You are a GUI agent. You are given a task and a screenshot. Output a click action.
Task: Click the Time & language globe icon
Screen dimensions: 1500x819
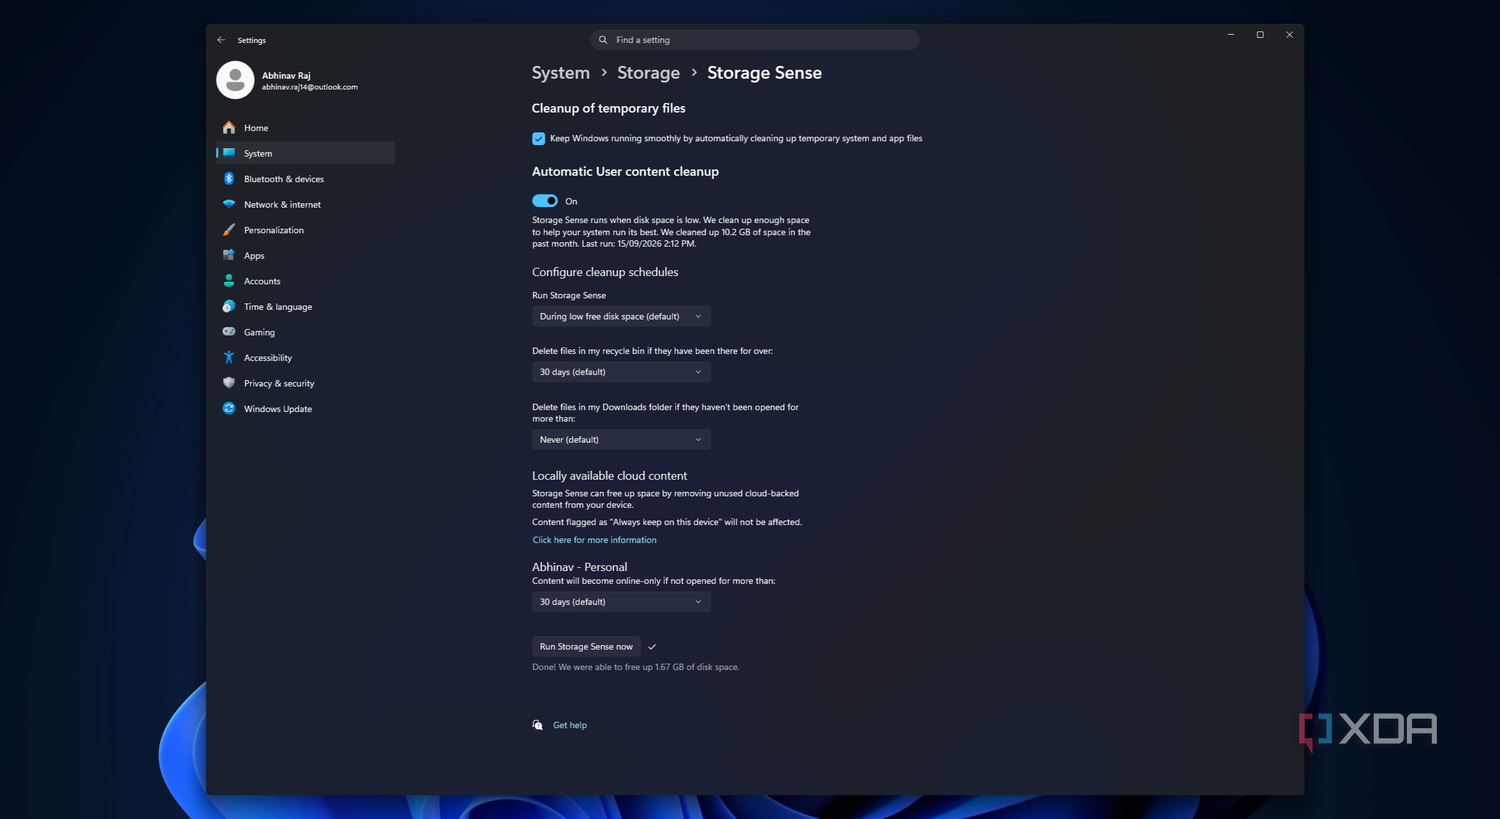click(229, 306)
